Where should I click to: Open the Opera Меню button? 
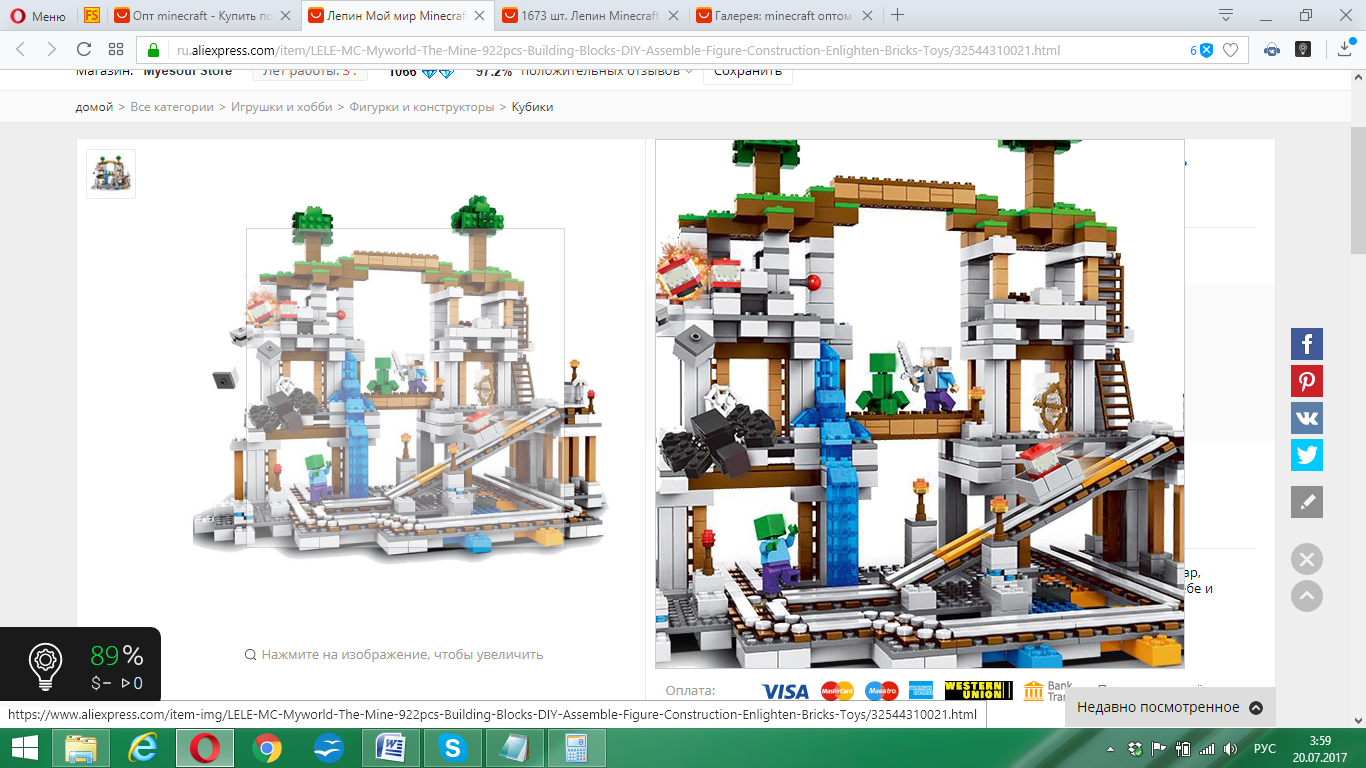38,15
